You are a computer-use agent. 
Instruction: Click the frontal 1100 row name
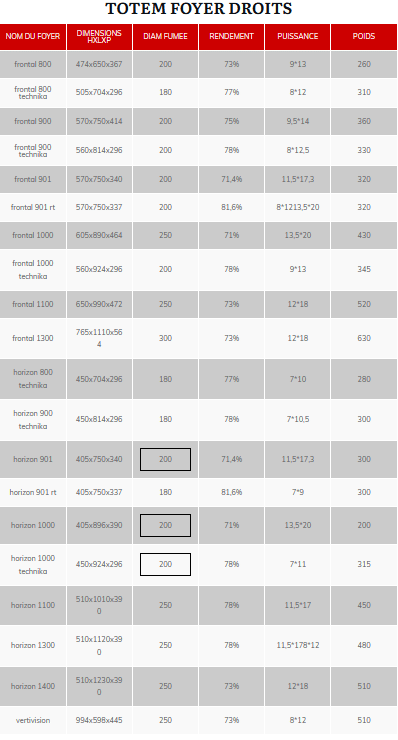coord(33,304)
